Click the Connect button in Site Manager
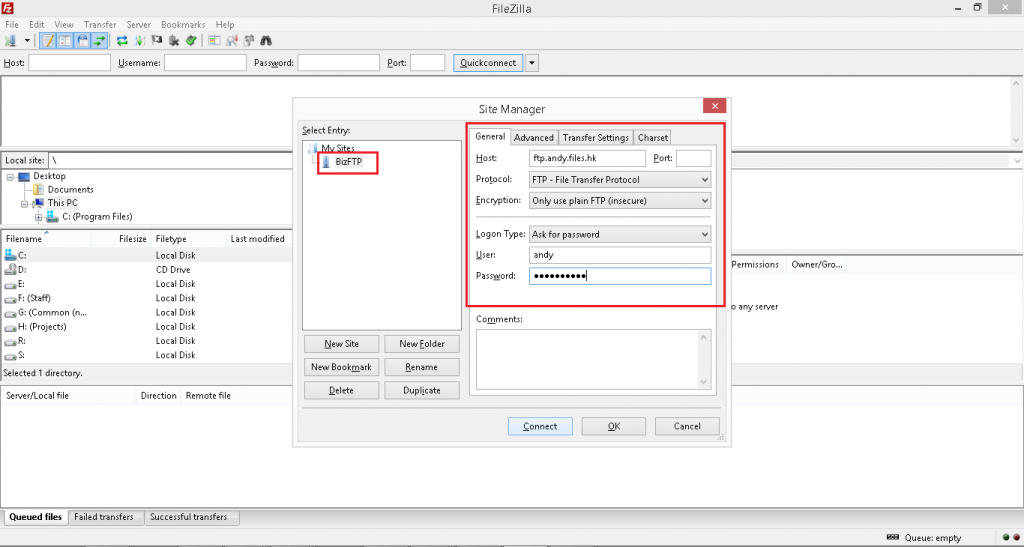1024x547 pixels. pyautogui.click(x=540, y=426)
